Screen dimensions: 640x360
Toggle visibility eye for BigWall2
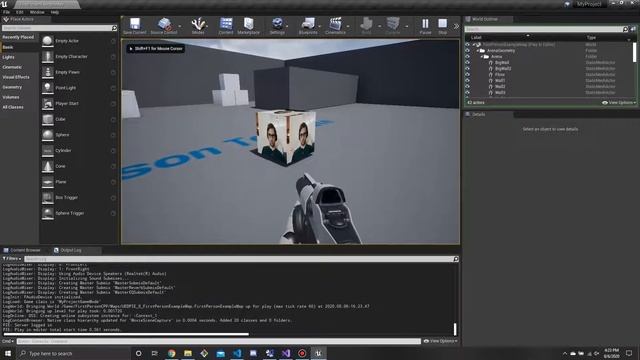tap(467, 69)
